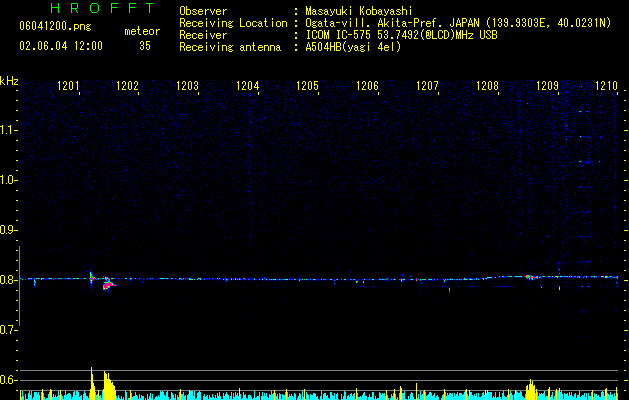Click the 1210 time axis label
This screenshot has height=400, width=629.
[x=607, y=86]
